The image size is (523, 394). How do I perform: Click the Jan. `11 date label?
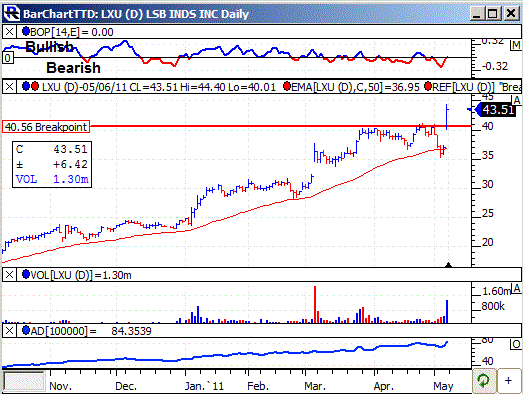point(204,386)
